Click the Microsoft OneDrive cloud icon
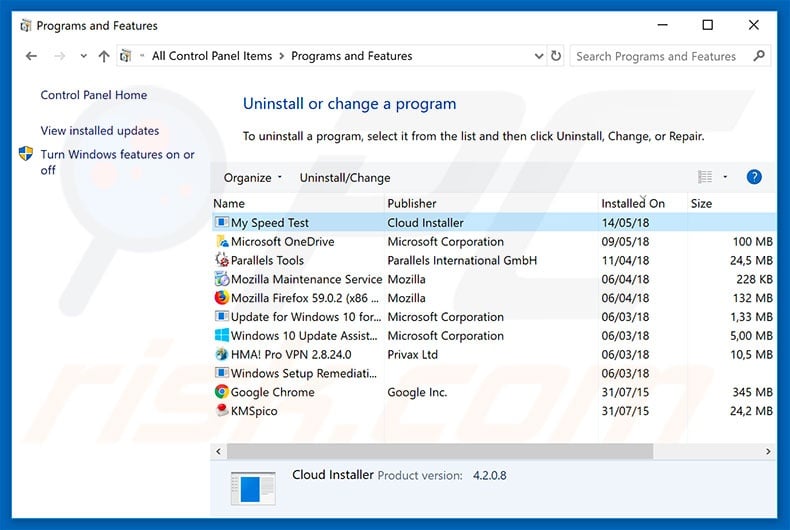This screenshot has width=790, height=530. point(222,242)
